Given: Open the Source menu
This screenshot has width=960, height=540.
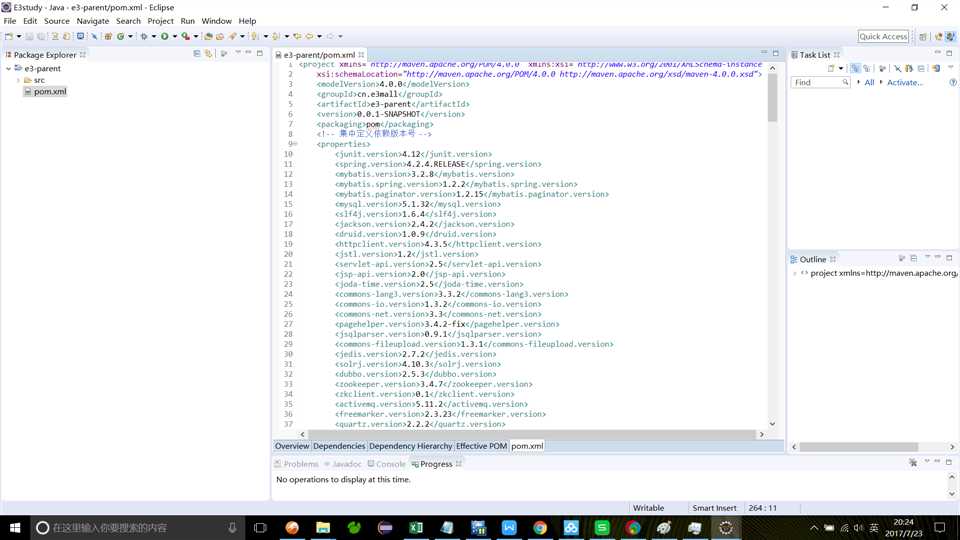Looking at the screenshot, I should pos(56,21).
